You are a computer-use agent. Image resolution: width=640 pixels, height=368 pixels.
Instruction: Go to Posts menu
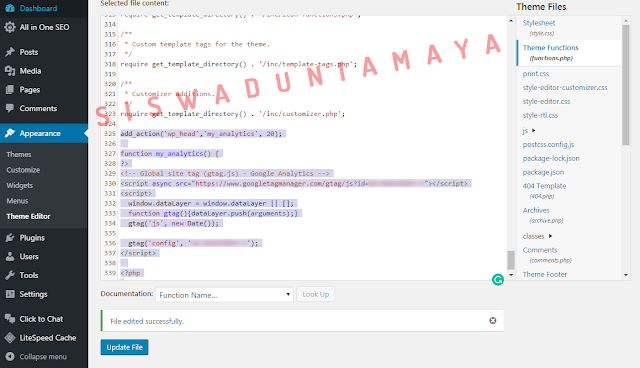[x=29, y=52]
